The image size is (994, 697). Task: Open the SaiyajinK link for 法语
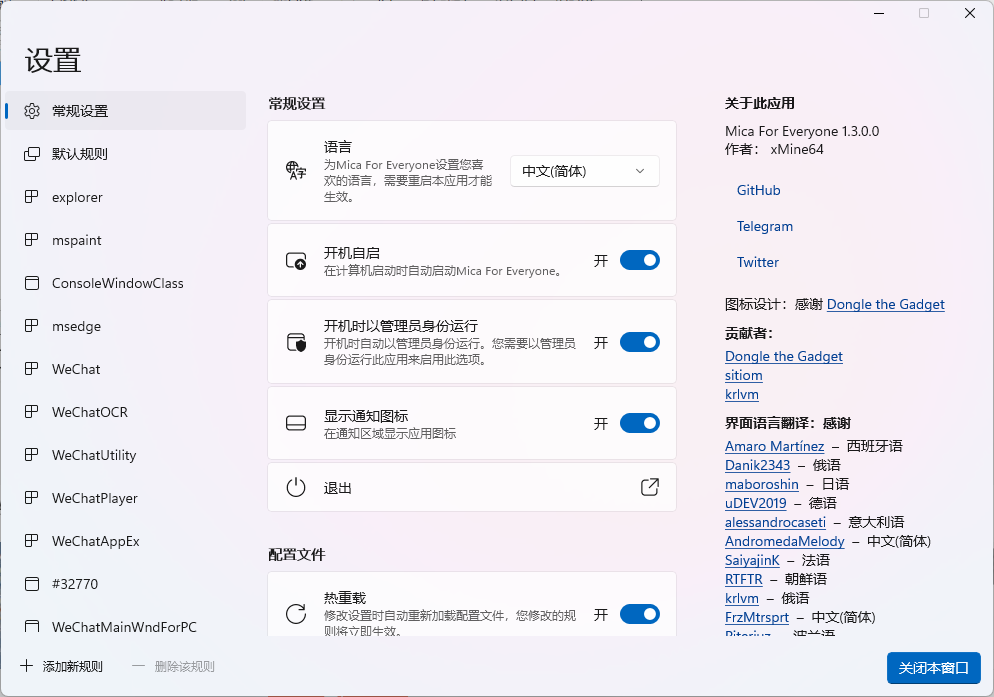click(752, 561)
